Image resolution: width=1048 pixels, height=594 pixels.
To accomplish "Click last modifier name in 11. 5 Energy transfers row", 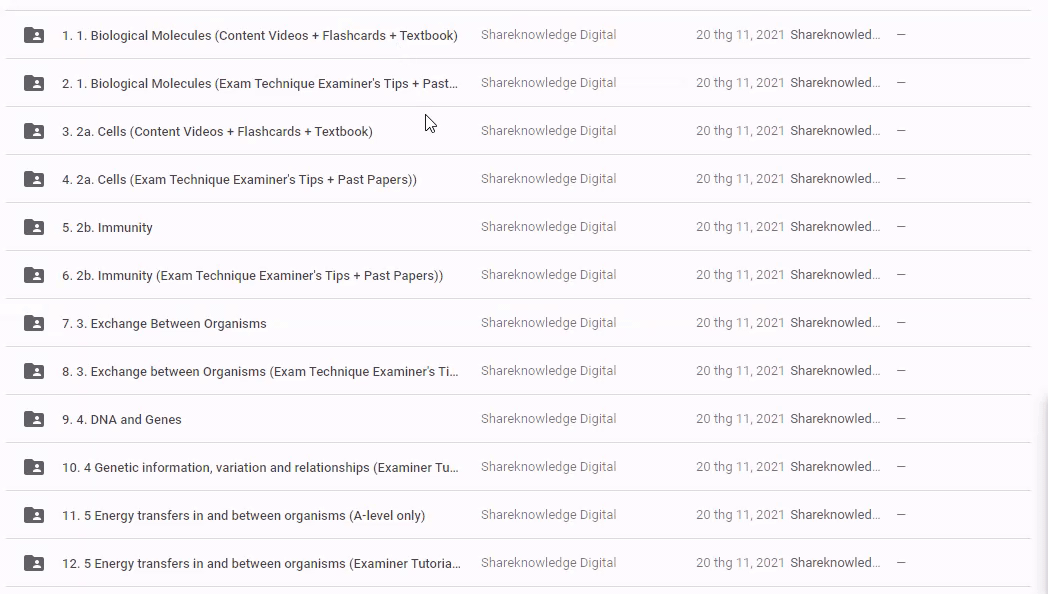I will tap(835, 515).
